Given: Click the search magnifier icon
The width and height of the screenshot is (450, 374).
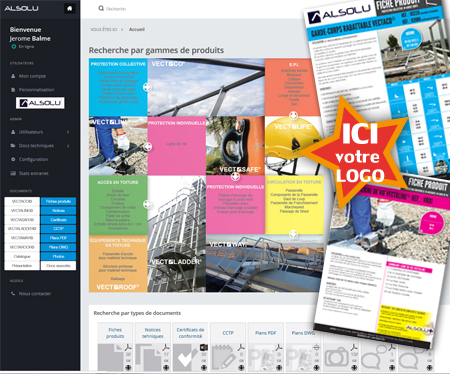Looking at the screenshot, I should [101, 8].
